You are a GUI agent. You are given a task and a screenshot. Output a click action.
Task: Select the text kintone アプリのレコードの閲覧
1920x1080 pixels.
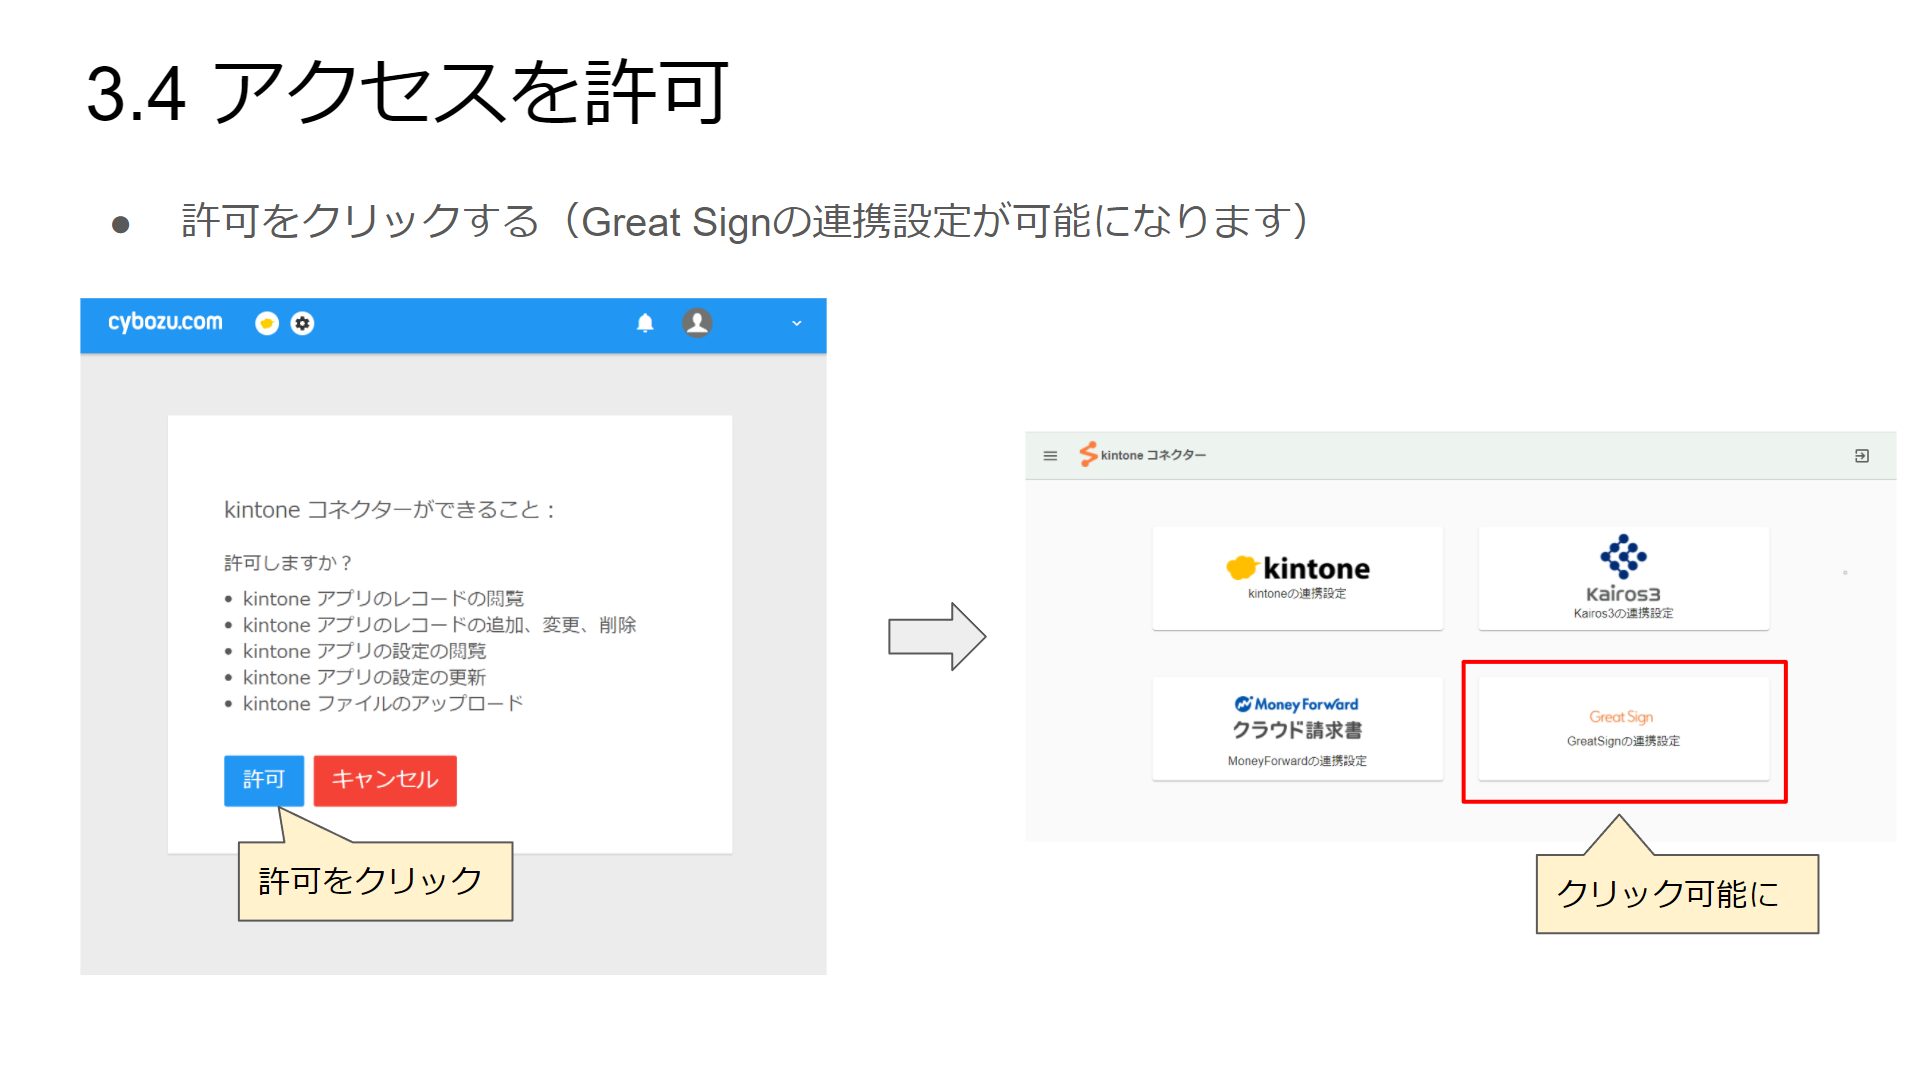(x=383, y=598)
